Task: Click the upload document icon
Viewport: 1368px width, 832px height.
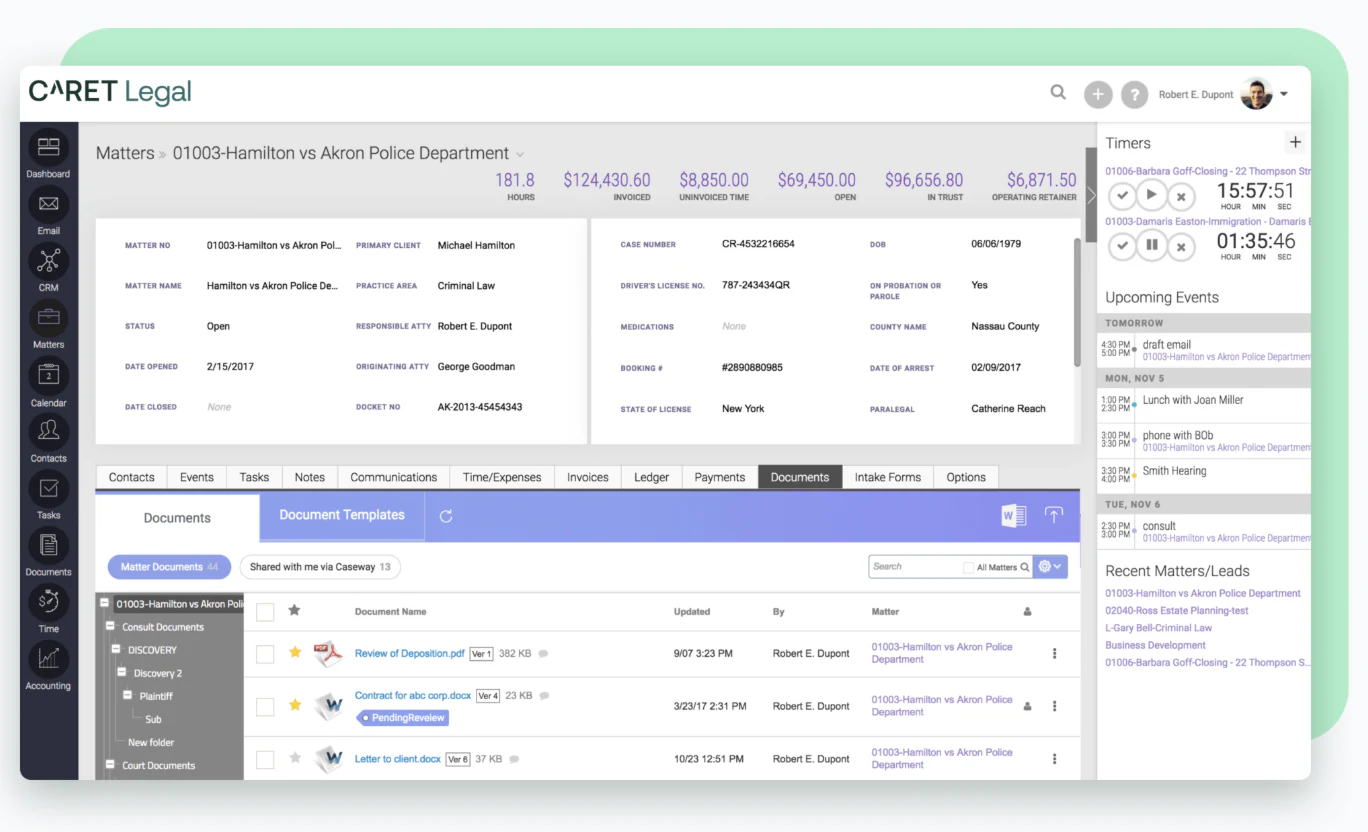Action: [1053, 515]
